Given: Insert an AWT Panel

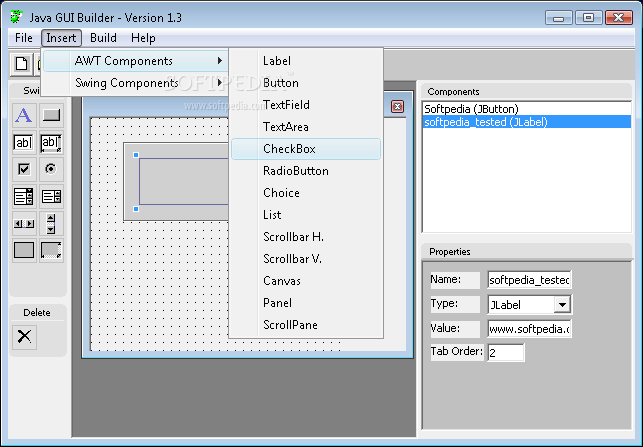Looking at the screenshot, I should (306, 303).
